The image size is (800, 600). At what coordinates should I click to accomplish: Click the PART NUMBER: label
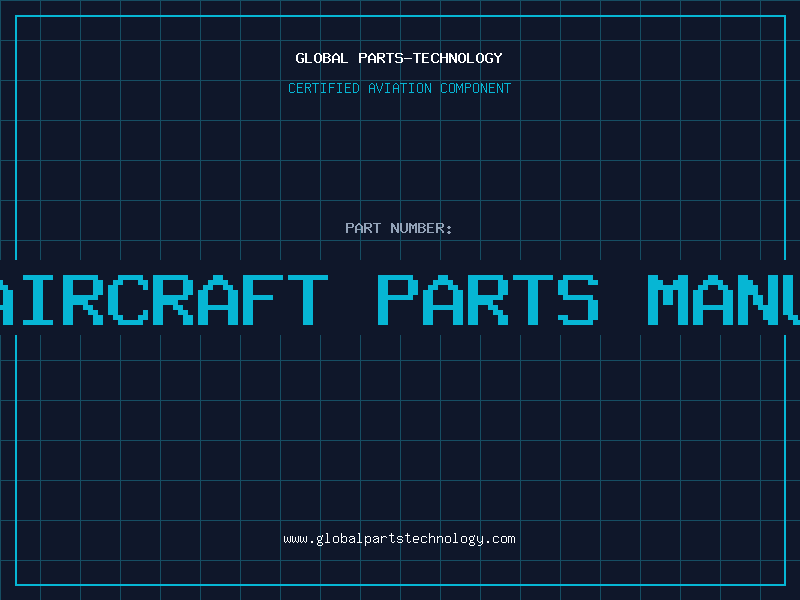[x=399, y=228]
